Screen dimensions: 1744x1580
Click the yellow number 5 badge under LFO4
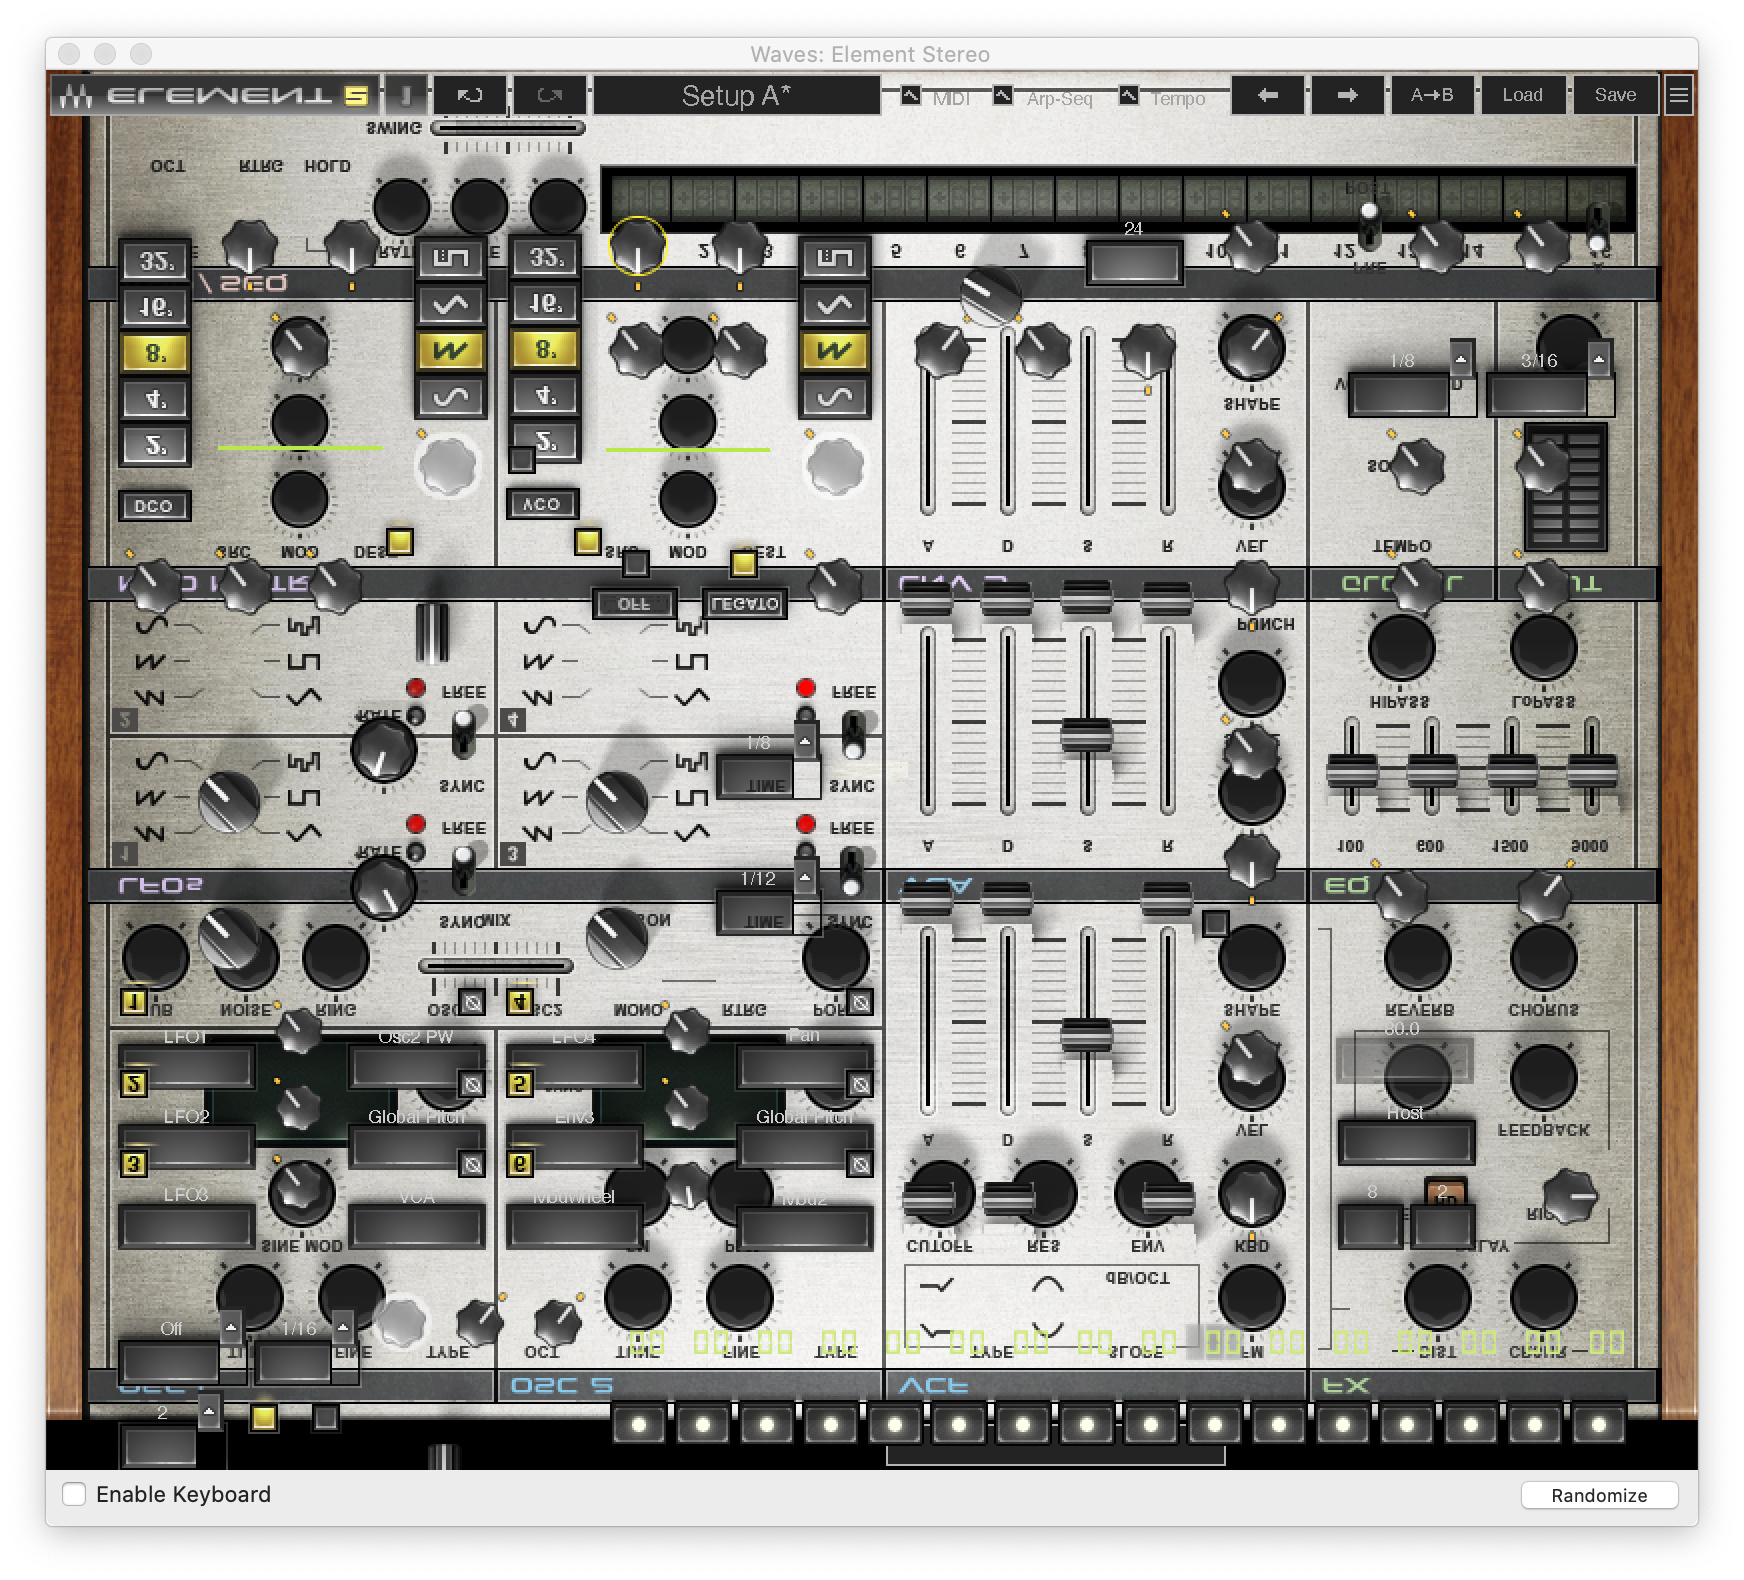pyautogui.click(x=520, y=1084)
